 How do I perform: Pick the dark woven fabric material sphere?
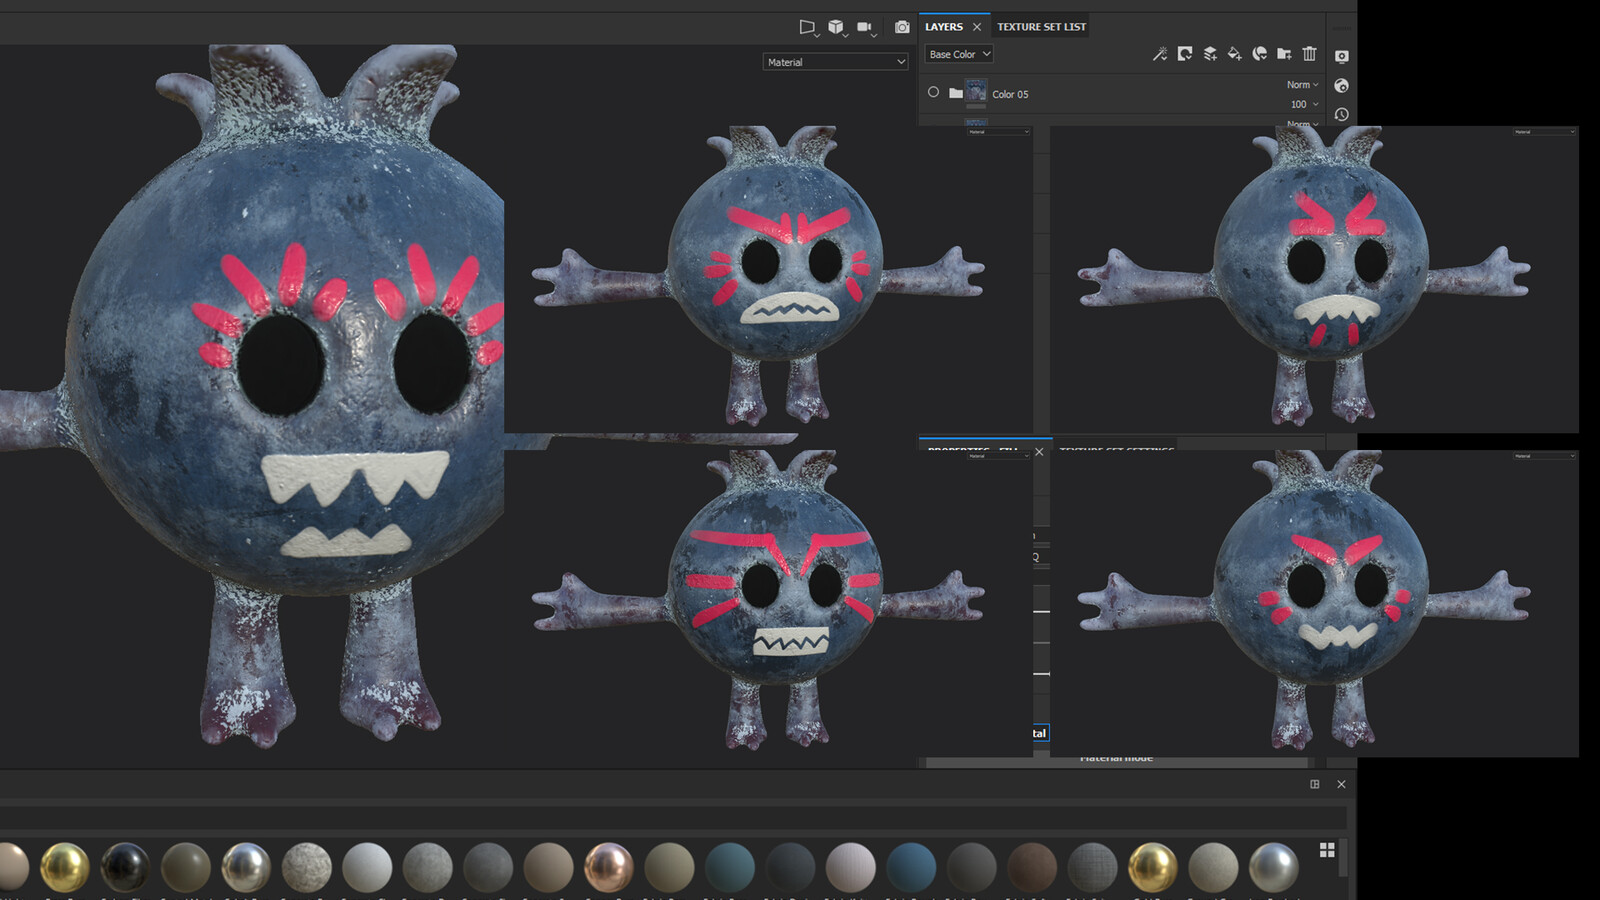pyautogui.click(x=1092, y=867)
